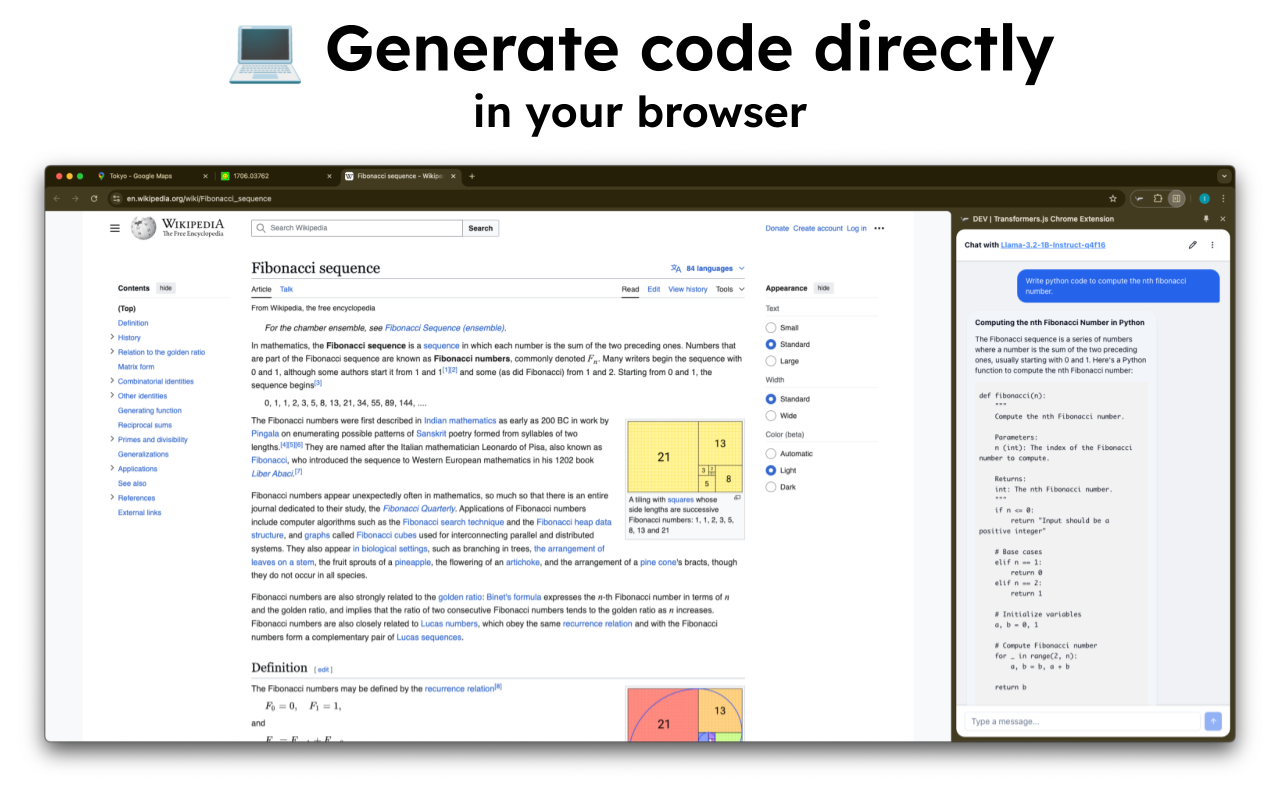Choose the Wide width setting
The height and width of the screenshot is (800, 1280).
(x=771, y=416)
